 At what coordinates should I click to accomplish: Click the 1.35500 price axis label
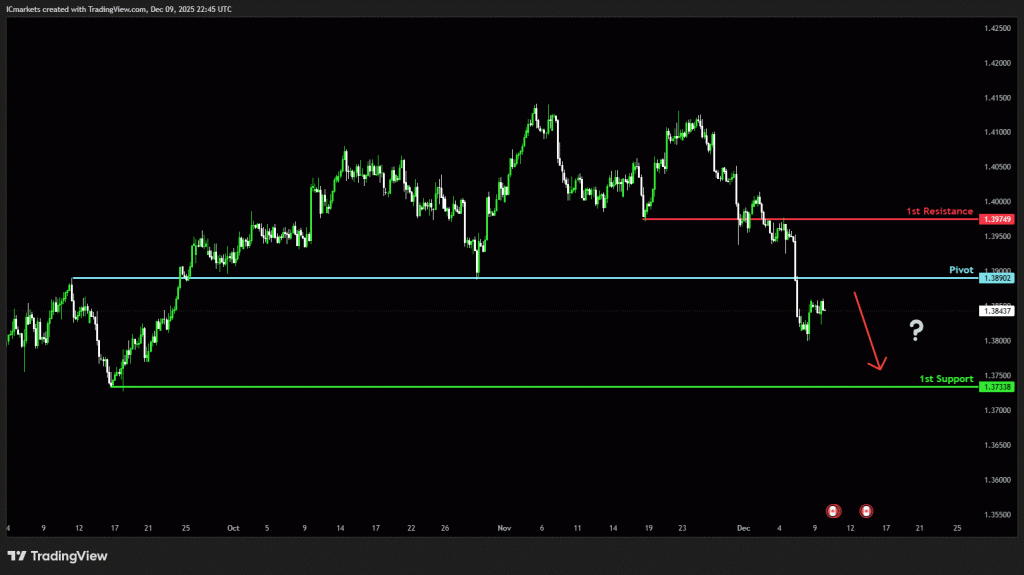tap(997, 515)
